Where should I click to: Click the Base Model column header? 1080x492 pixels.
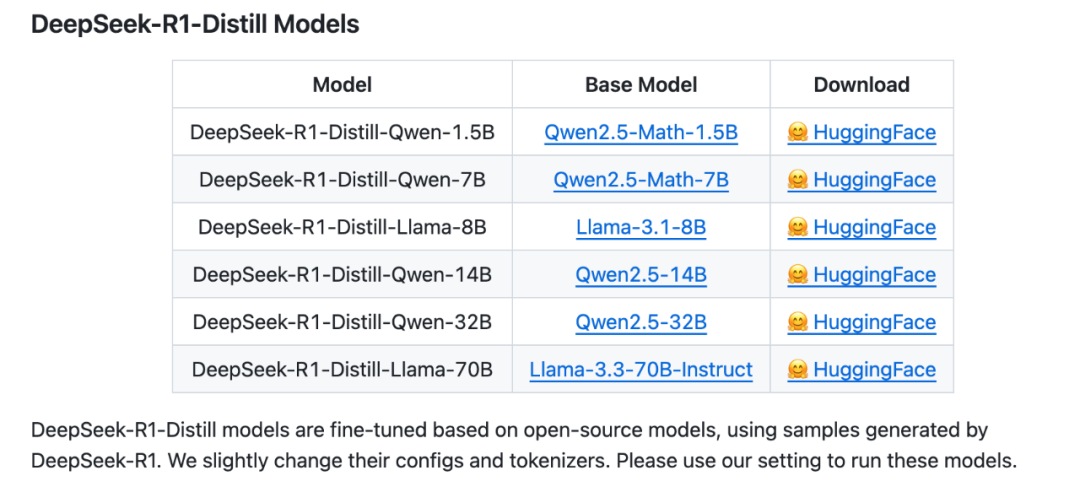[x=641, y=85]
